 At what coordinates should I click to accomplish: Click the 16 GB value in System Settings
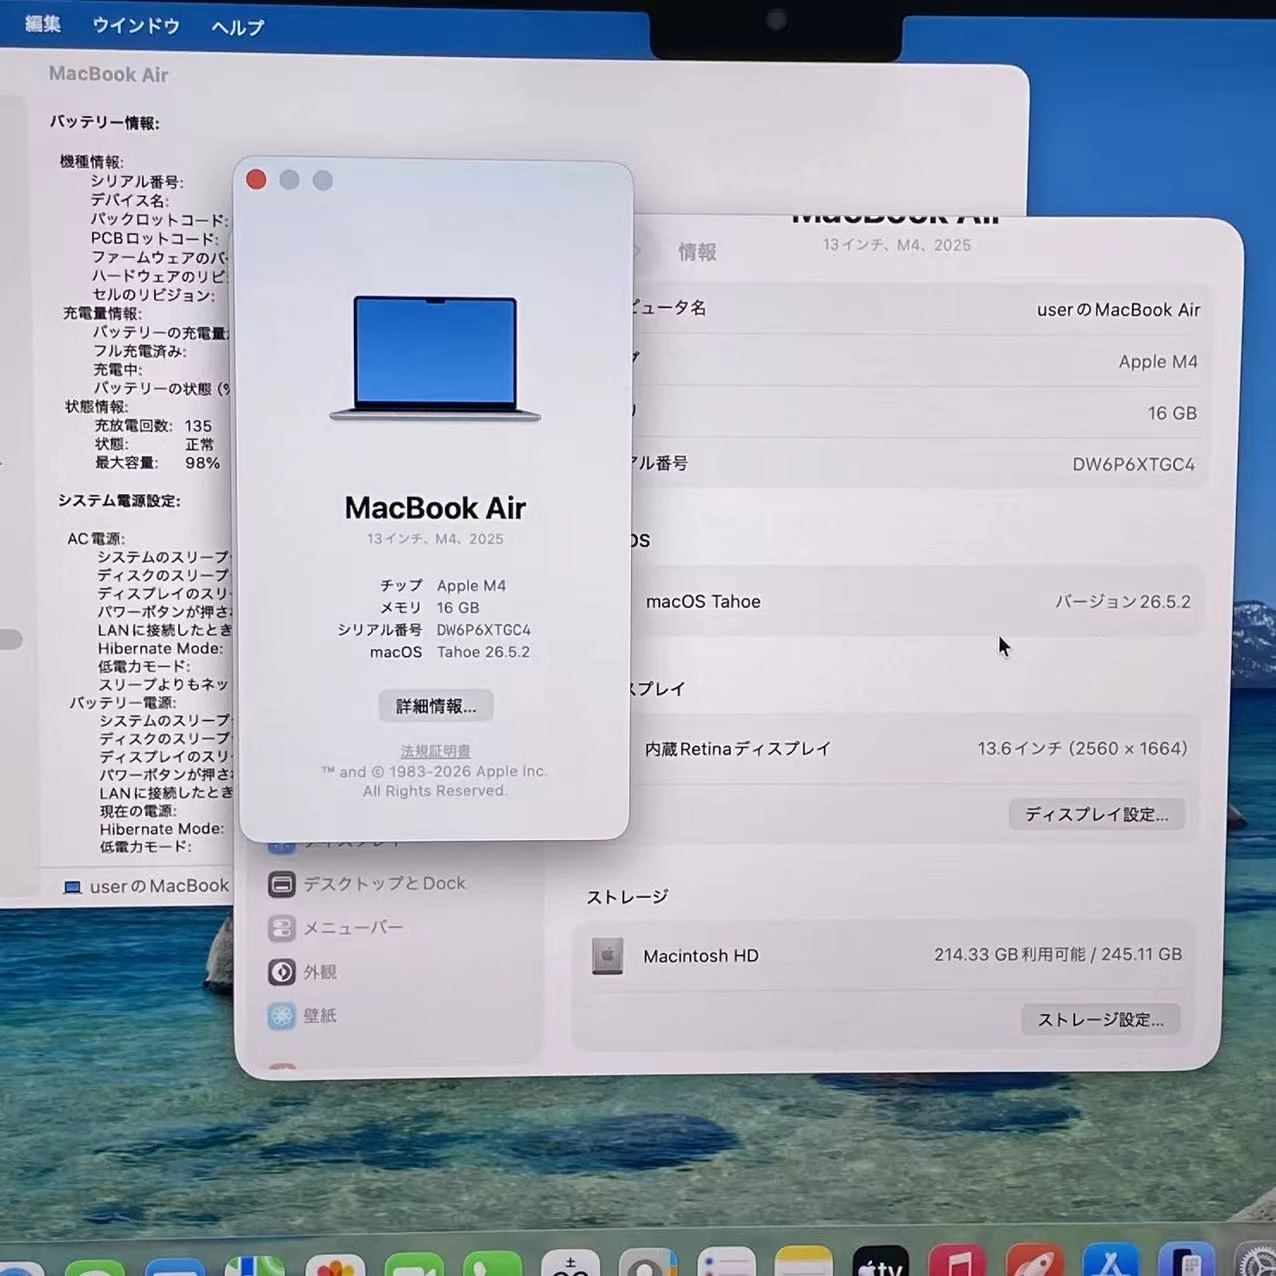pos(1172,413)
